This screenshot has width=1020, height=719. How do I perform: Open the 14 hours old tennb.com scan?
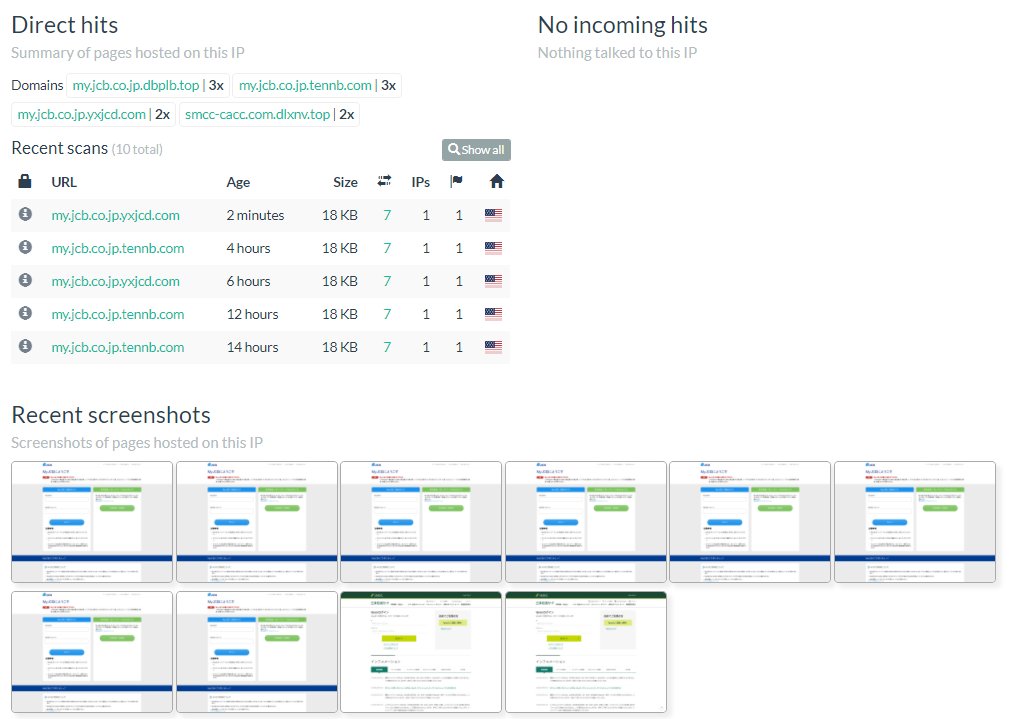pos(118,347)
